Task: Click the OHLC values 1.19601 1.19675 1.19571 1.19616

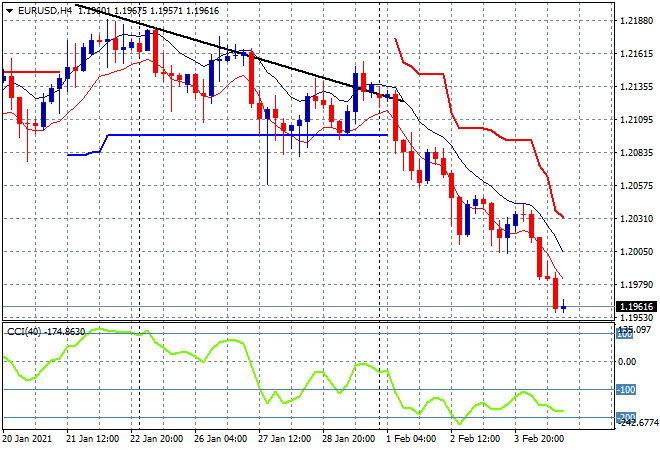Action: (x=149, y=11)
